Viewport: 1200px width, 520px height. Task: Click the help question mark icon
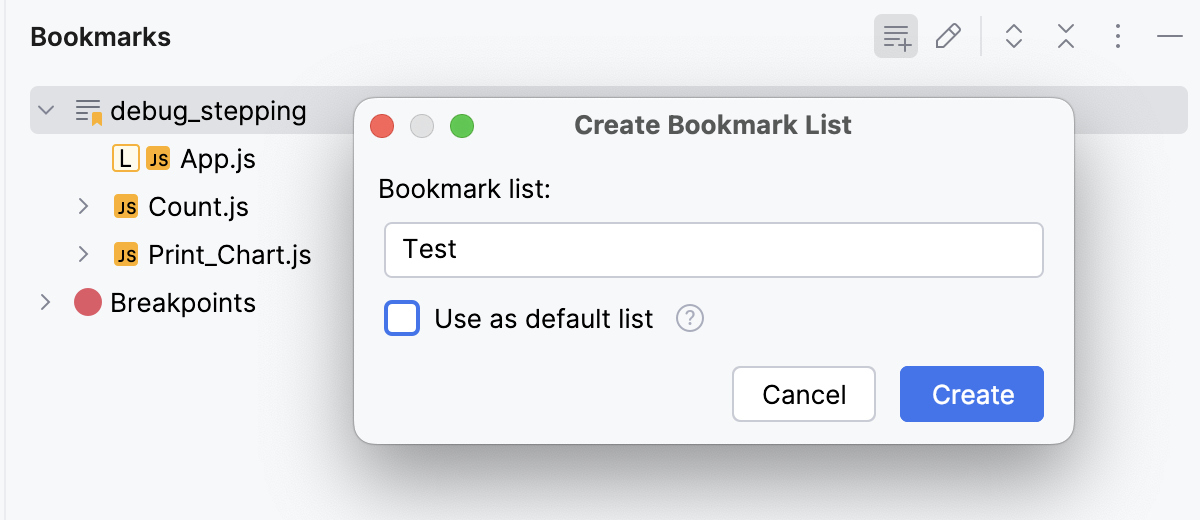[690, 319]
